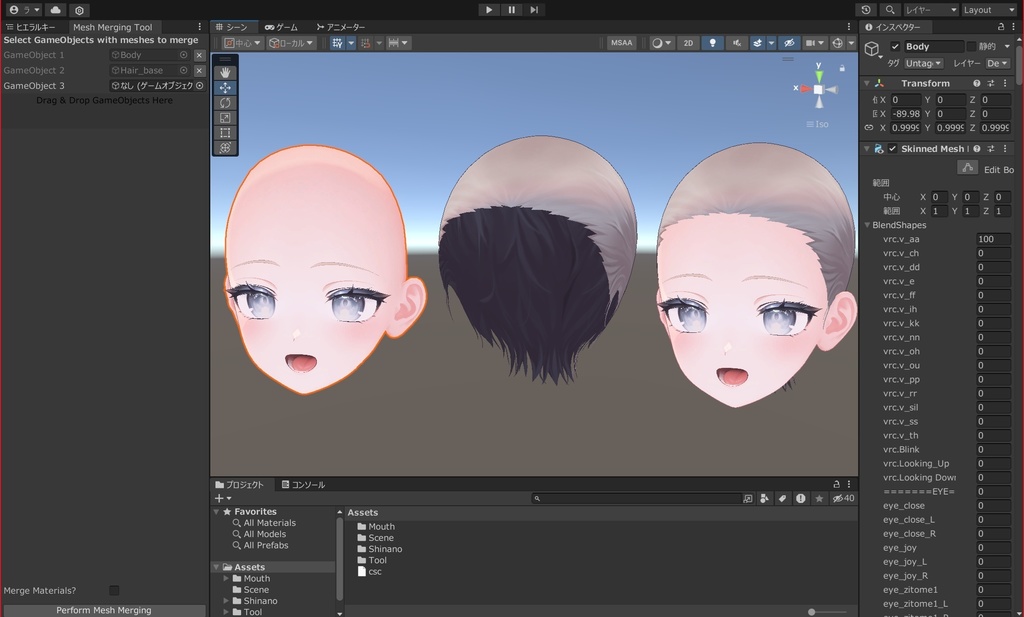
Task: Toggle the 静的 static checkbox
Action: (971, 46)
